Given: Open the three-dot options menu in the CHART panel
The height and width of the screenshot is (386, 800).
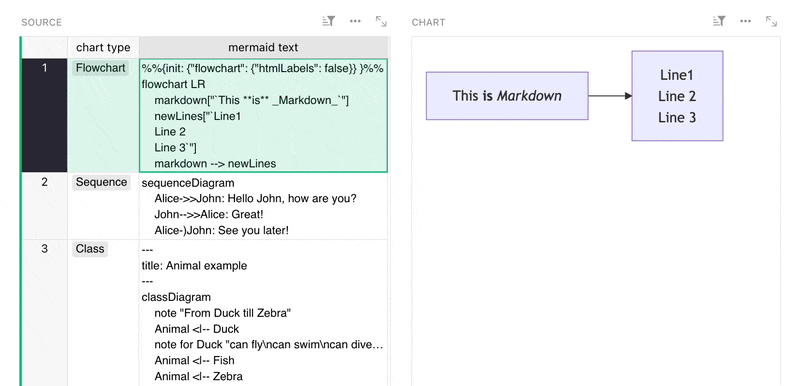Looking at the screenshot, I should click(745, 21).
